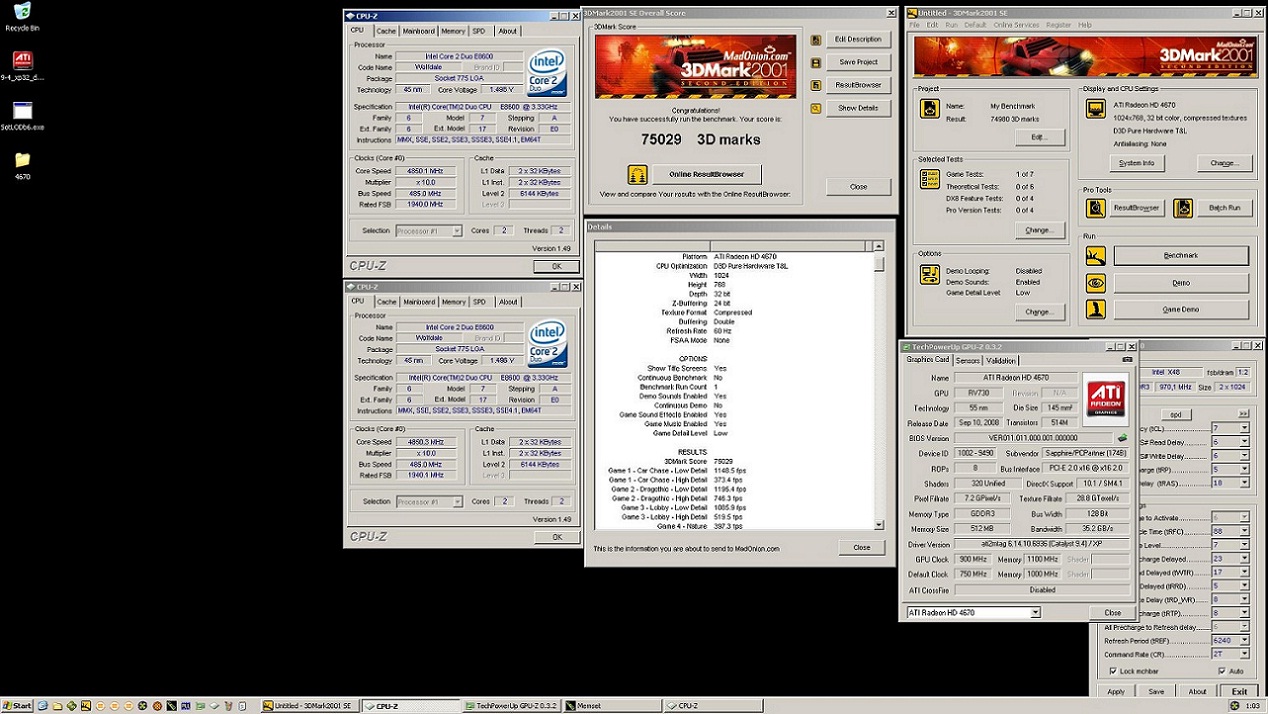The width and height of the screenshot is (1268, 714).
Task: Open the Memory tab in the upper CPU-Z window
Action: (453, 31)
